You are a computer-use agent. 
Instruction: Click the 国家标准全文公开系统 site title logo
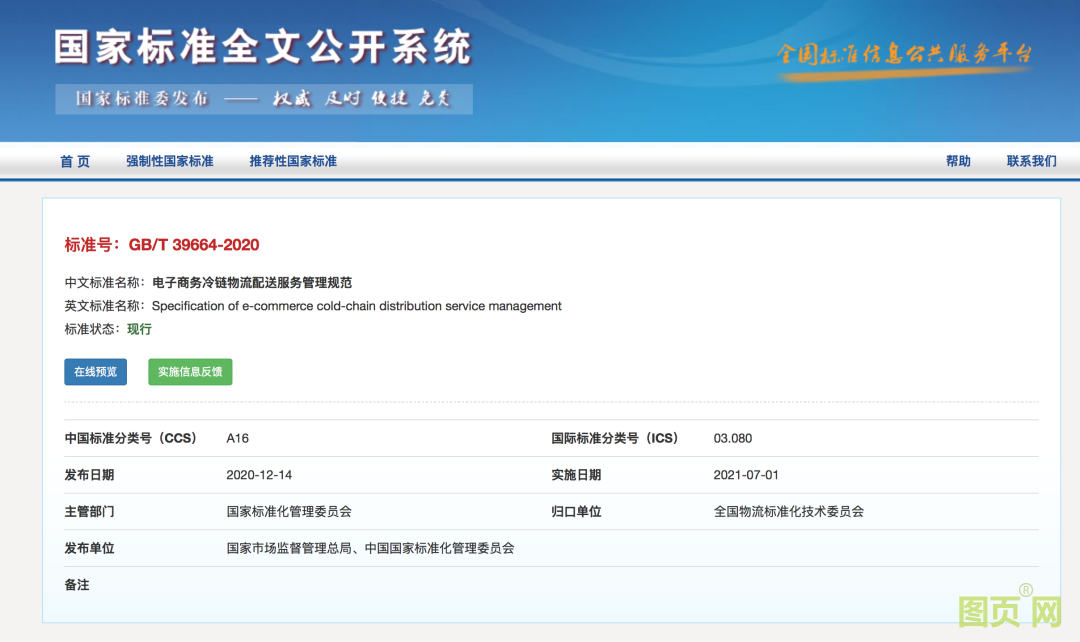(262, 48)
